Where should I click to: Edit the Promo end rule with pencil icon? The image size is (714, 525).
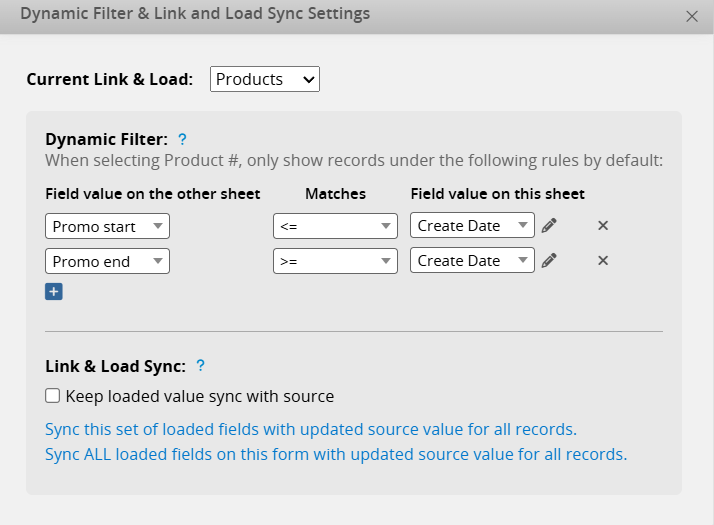coord(549,261)
